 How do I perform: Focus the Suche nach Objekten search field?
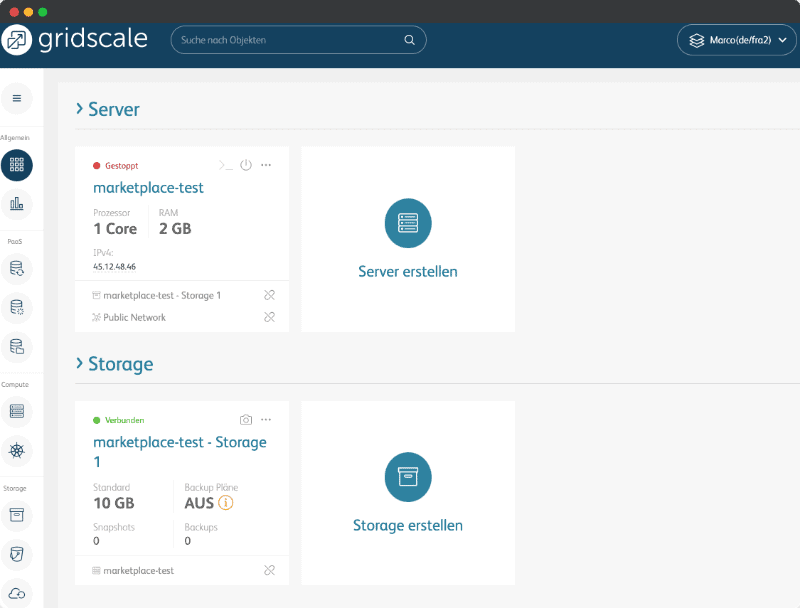click(298, 40)
